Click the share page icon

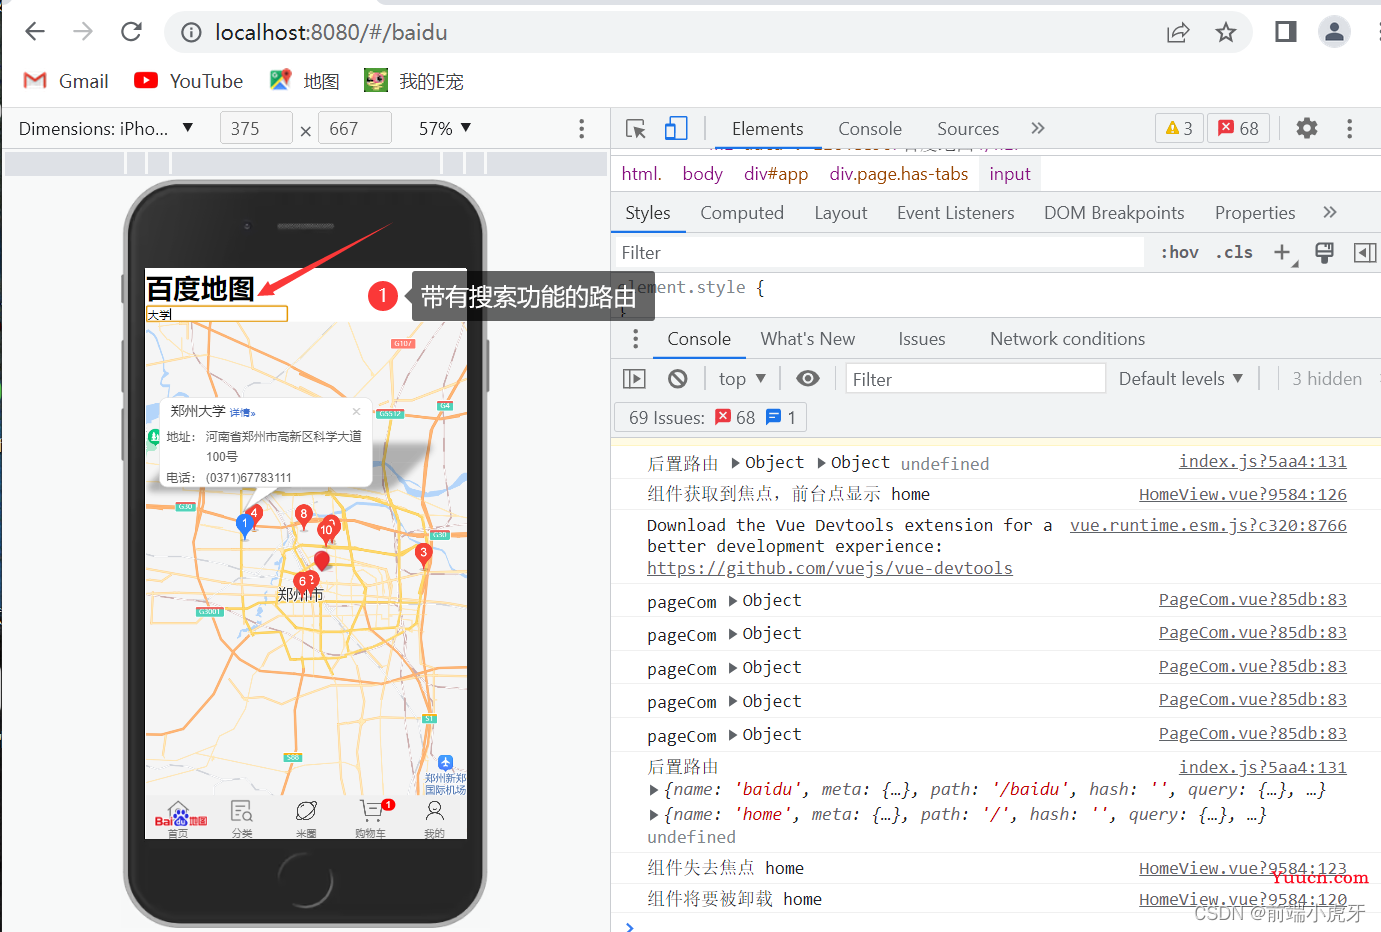click(x=1178, y=33)
